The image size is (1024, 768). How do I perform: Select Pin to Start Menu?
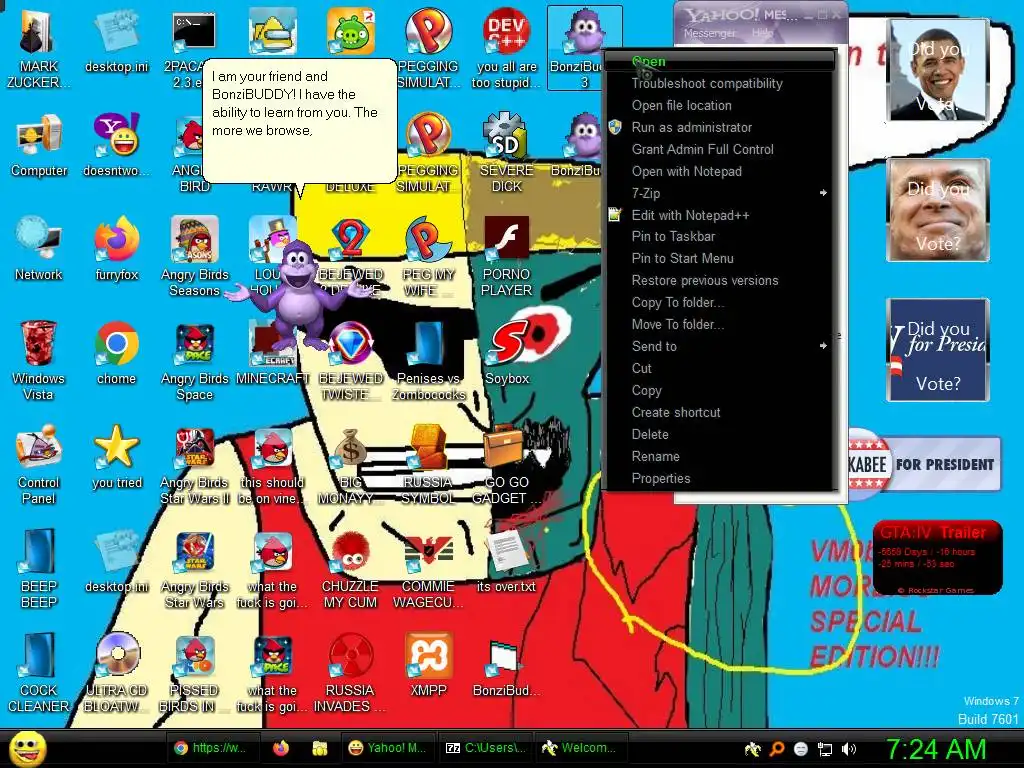[720, 259]
